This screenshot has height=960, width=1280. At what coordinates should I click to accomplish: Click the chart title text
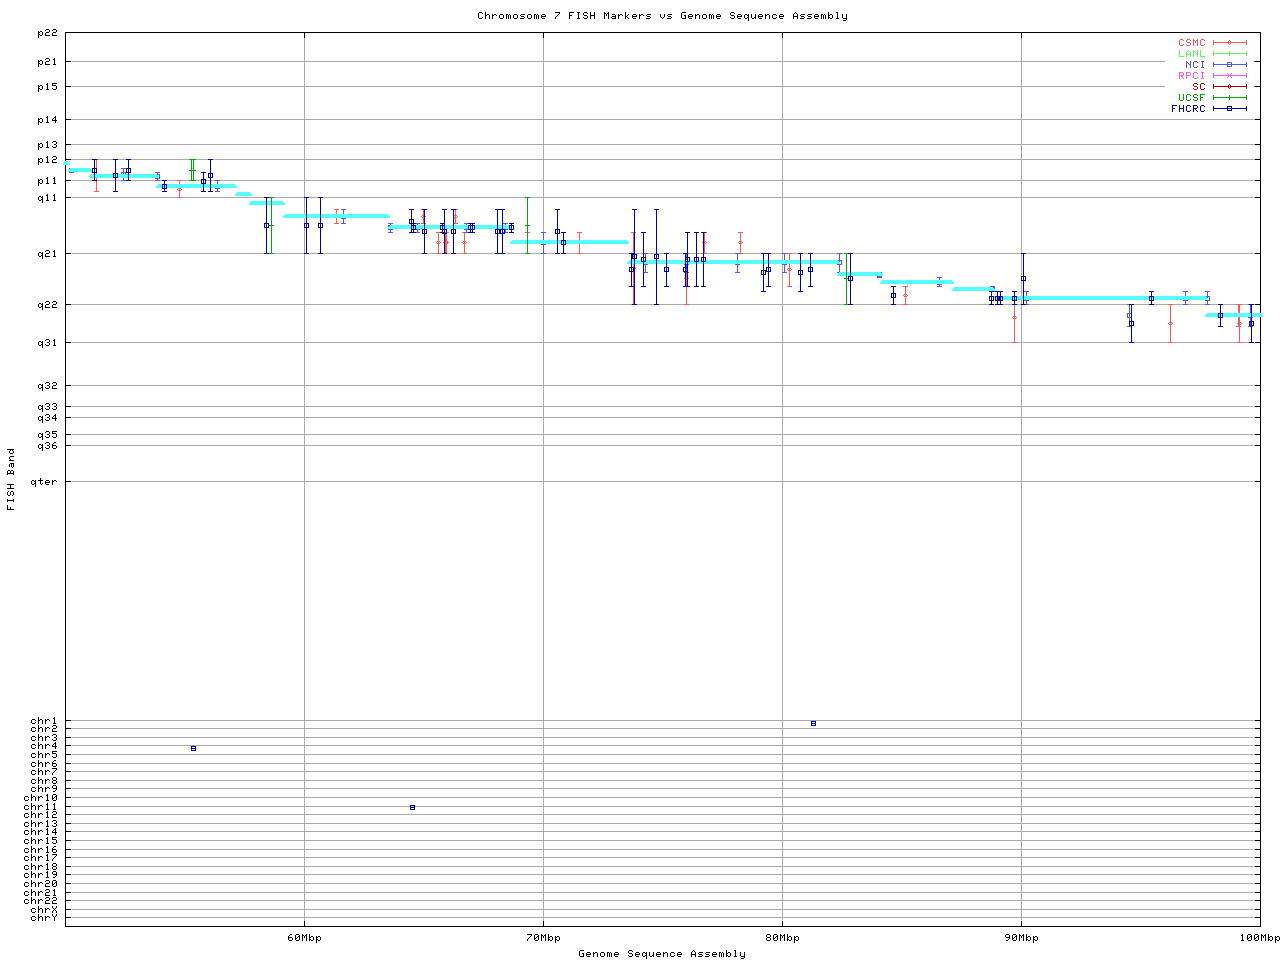click(x=662, y=16)
